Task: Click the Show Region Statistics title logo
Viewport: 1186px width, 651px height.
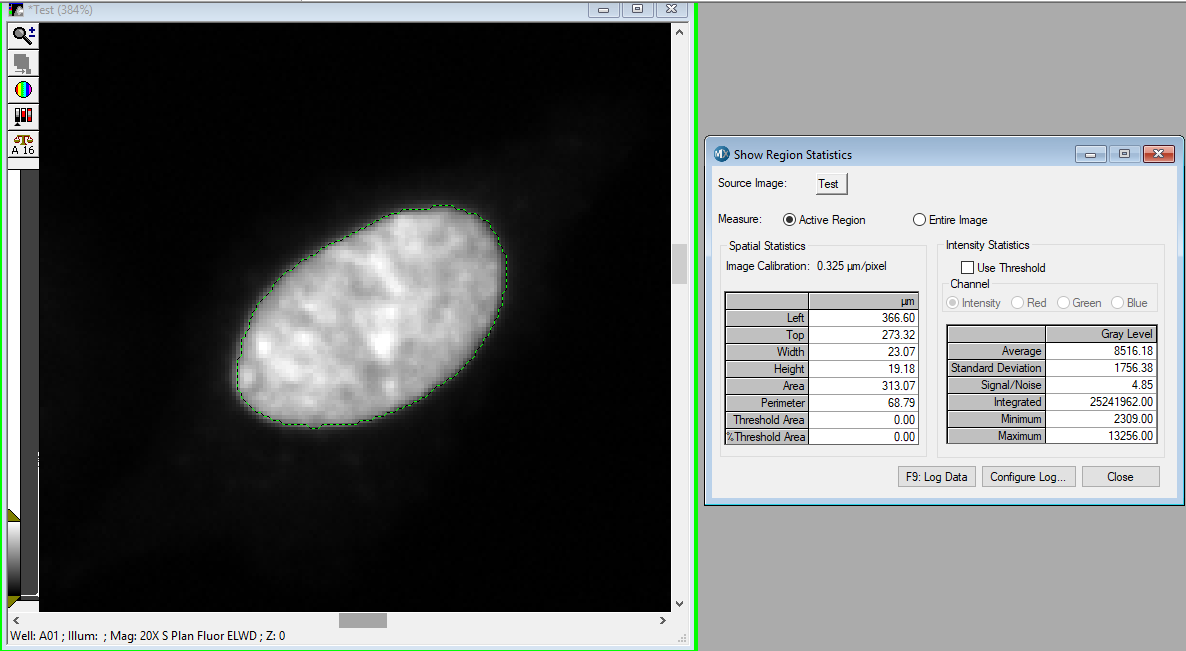Action: [722, 154]
